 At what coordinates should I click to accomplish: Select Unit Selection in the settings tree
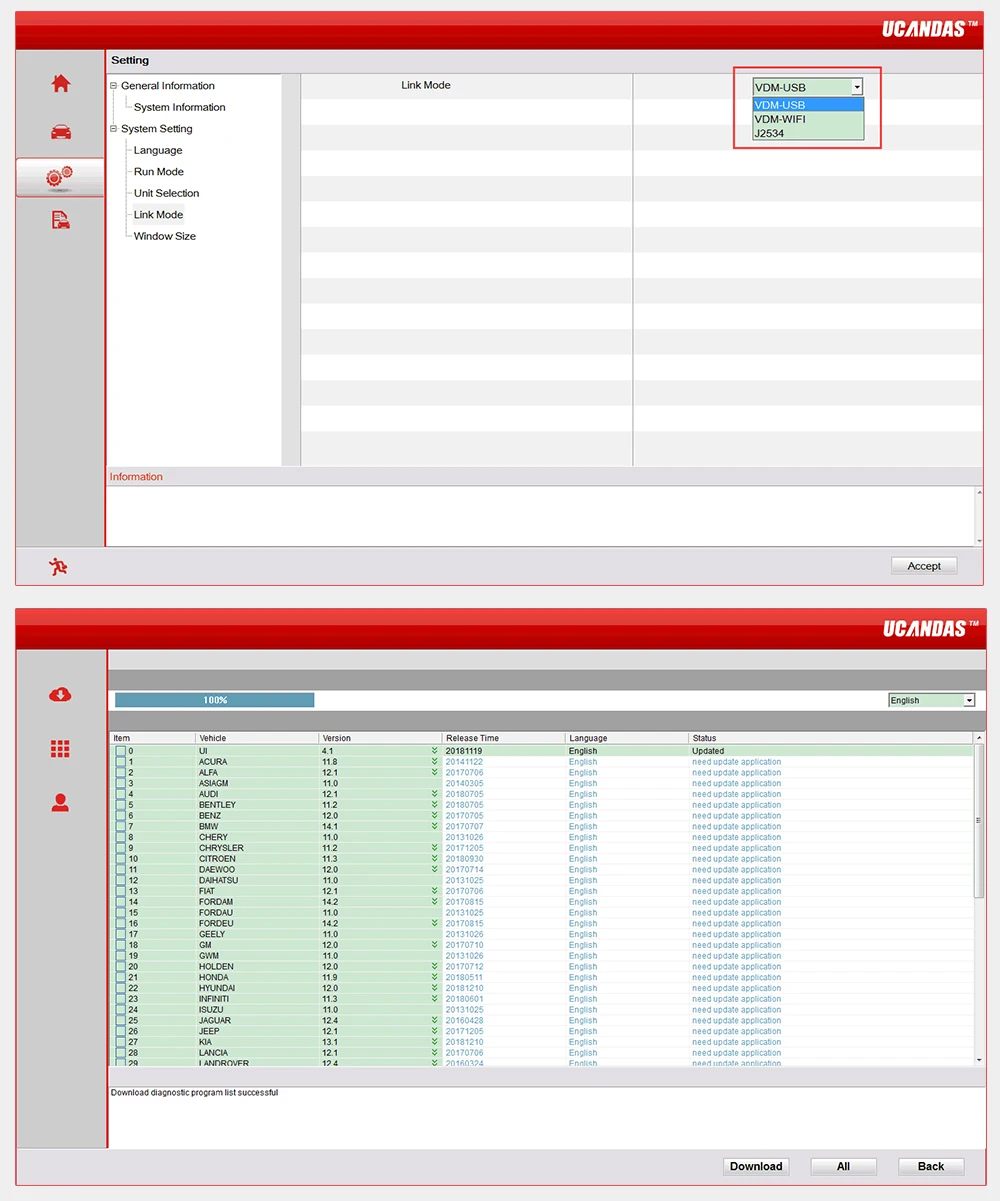pyautogui.click(x=167, y=193)
